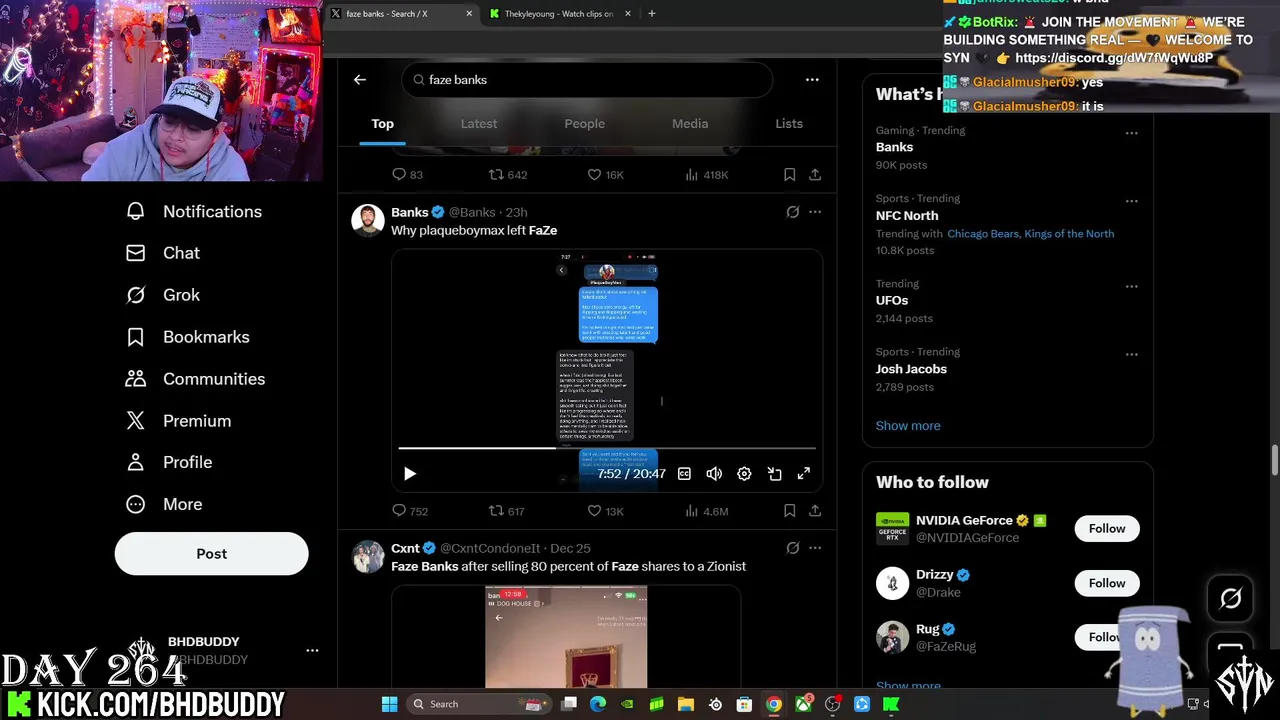Open Grok in the sidebar

[163, 296]
